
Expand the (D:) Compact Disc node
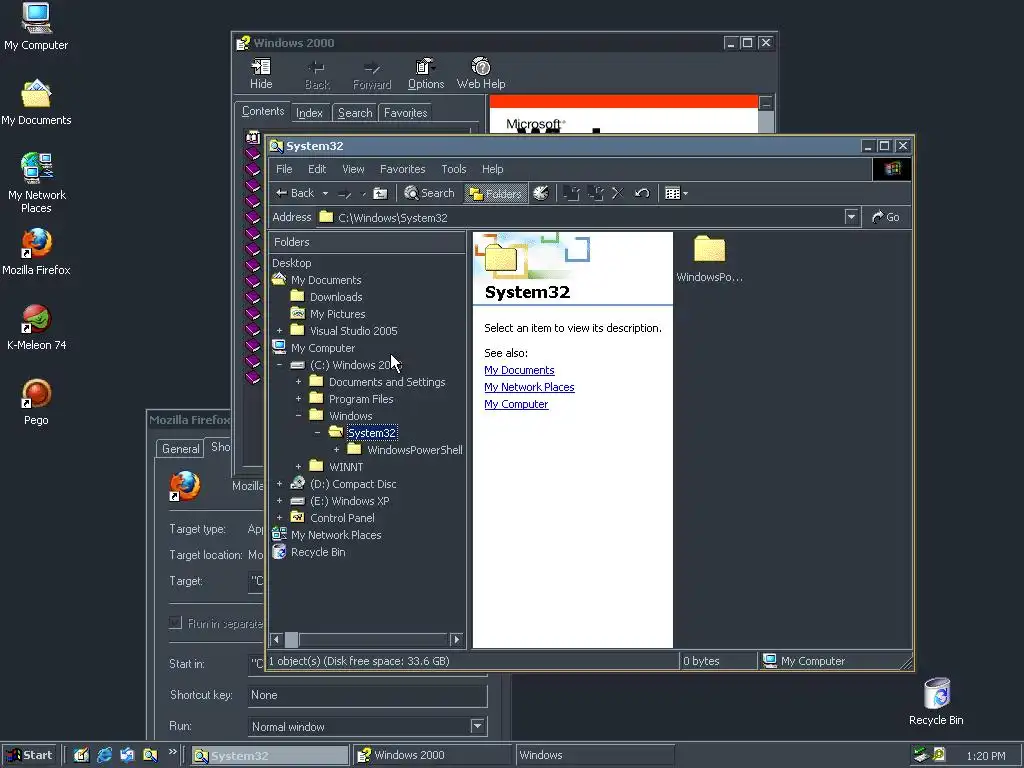click(280, 484)
